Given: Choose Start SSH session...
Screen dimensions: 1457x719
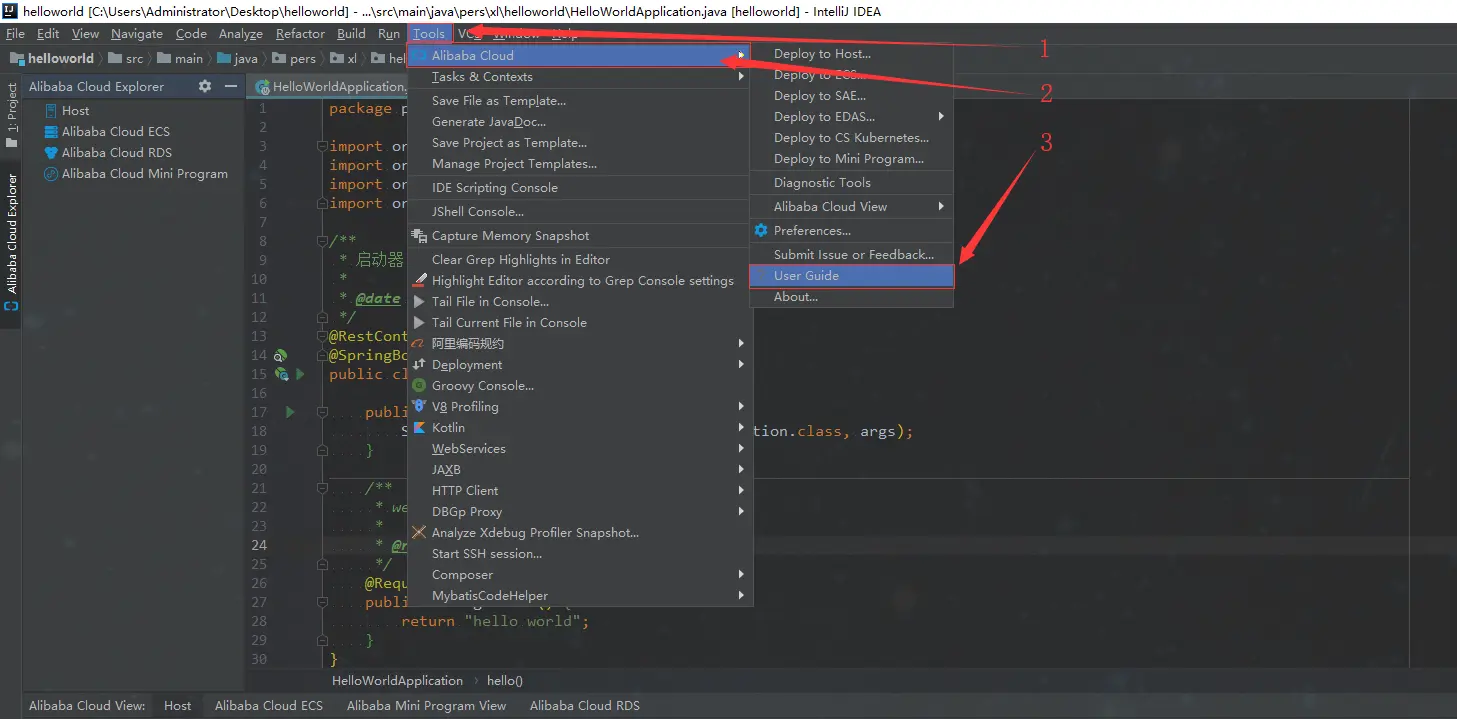Looking at the screenshot, I should 580,553.
